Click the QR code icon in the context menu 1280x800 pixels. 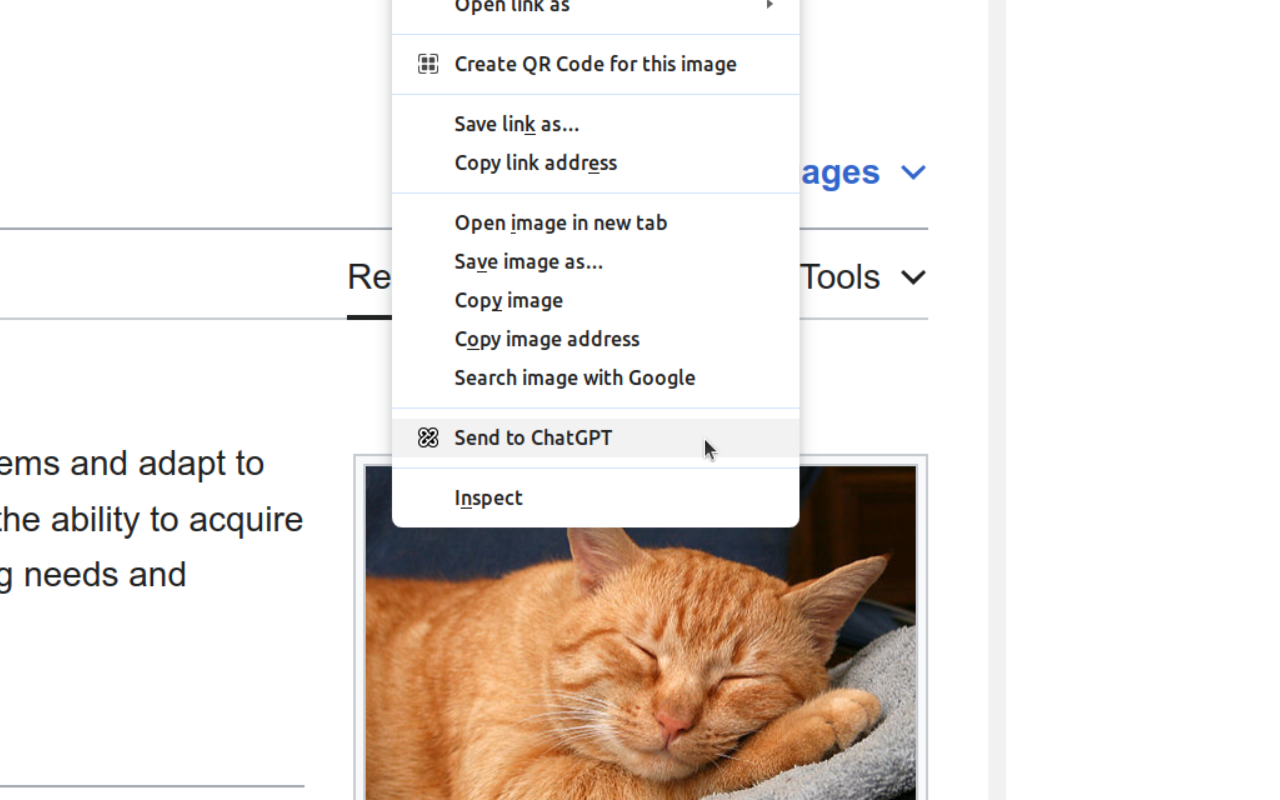pyautogui.click(x=428, y=64)
